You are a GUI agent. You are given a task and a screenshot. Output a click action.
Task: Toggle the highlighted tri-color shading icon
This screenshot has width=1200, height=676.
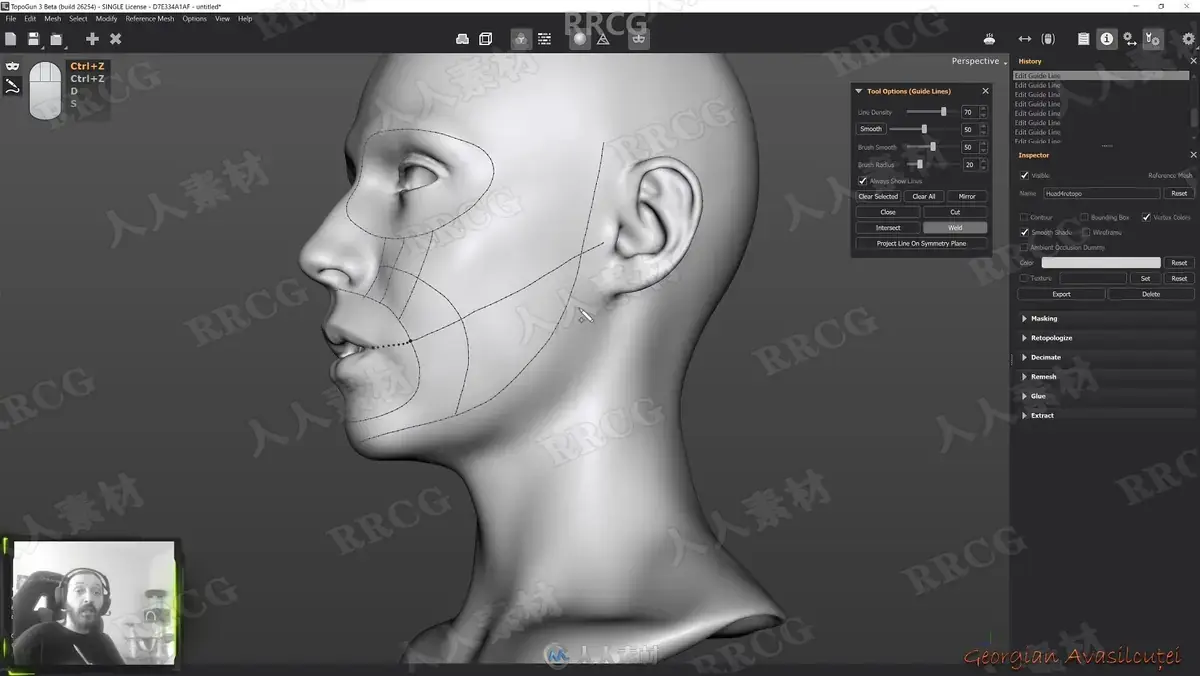521,39
